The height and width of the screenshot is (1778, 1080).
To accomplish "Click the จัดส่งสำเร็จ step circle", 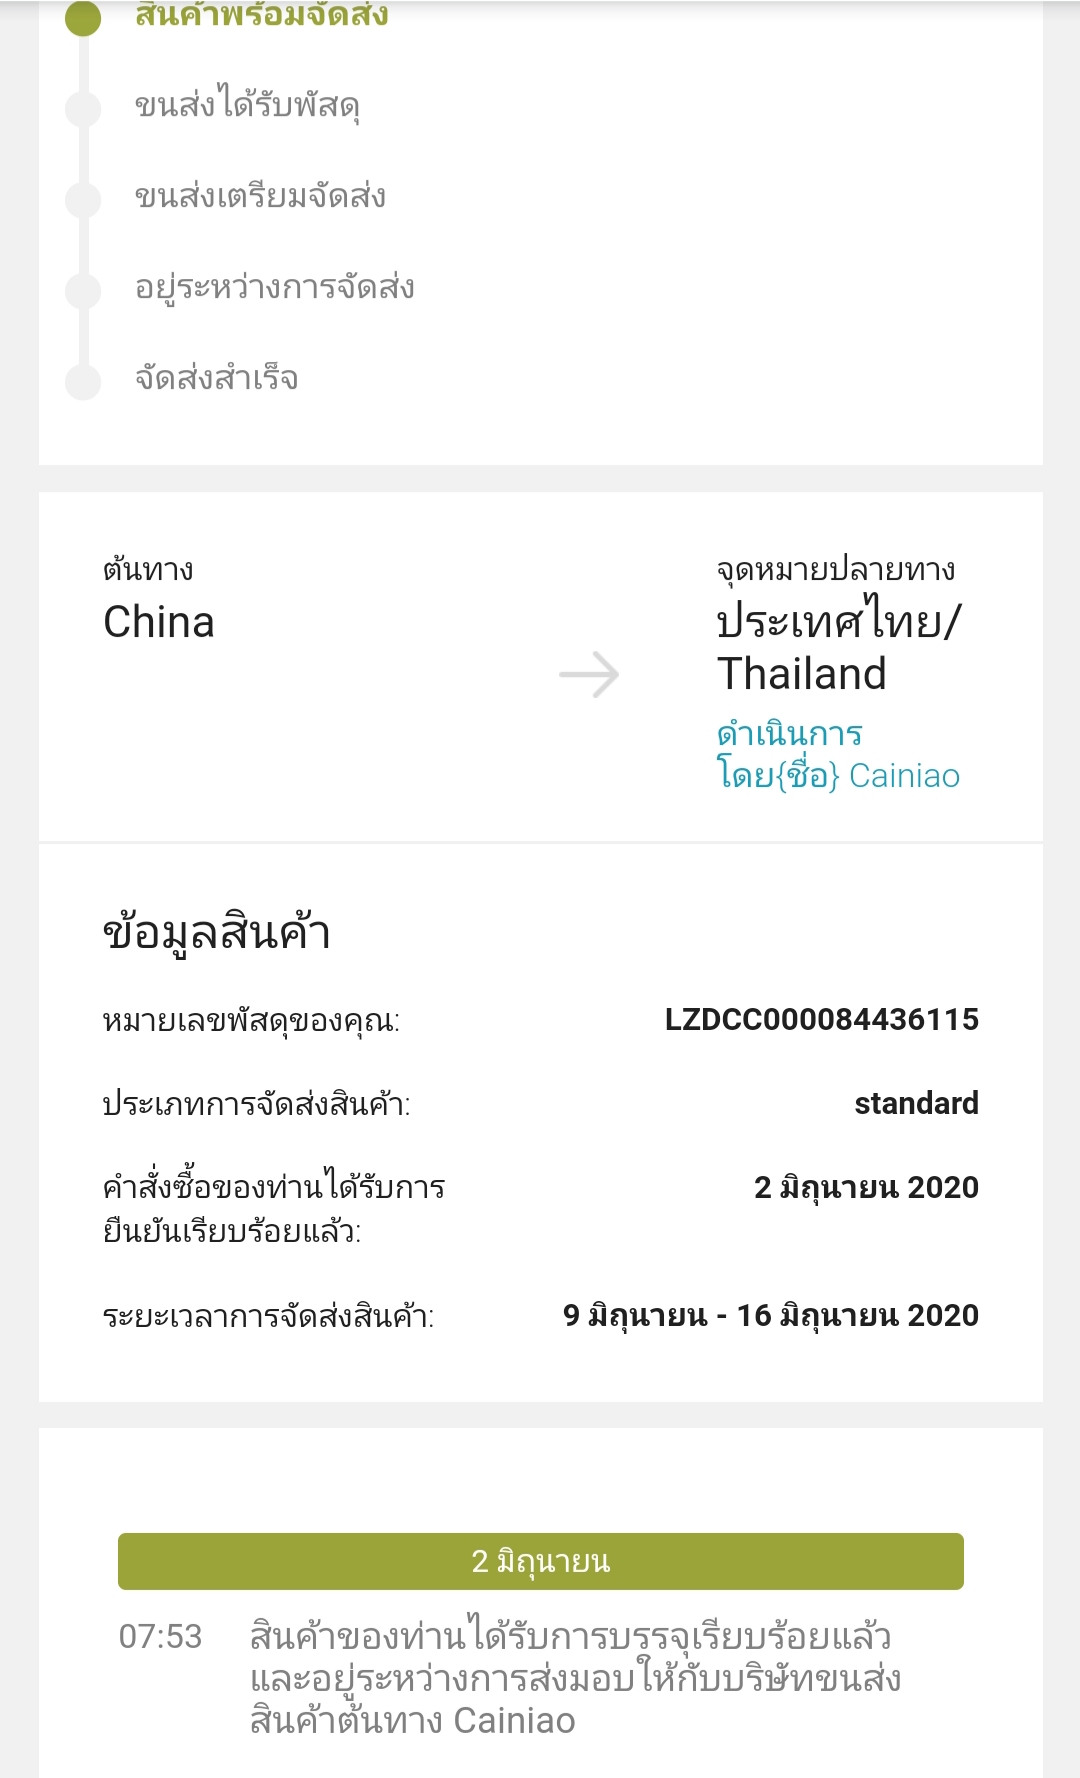I will point(83,381).
